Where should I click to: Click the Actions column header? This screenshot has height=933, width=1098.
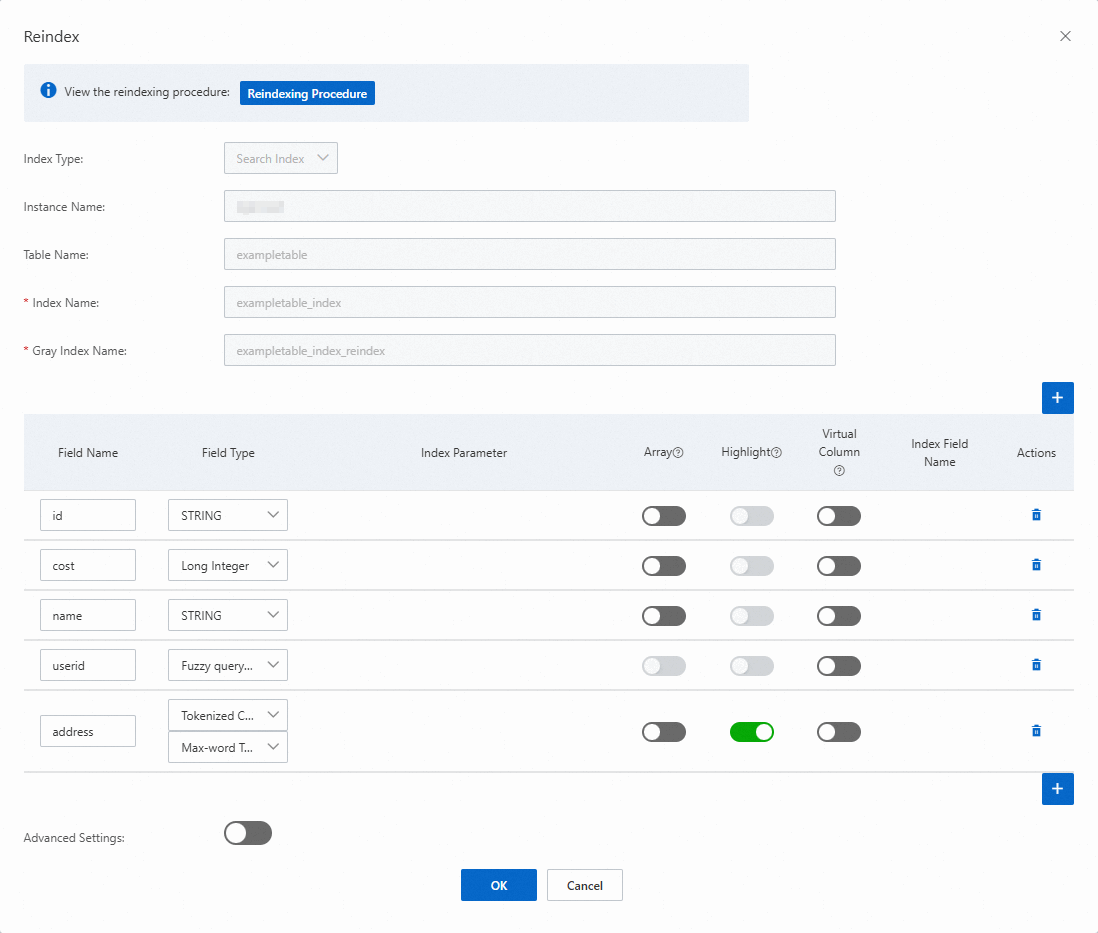click(1036, 452)
